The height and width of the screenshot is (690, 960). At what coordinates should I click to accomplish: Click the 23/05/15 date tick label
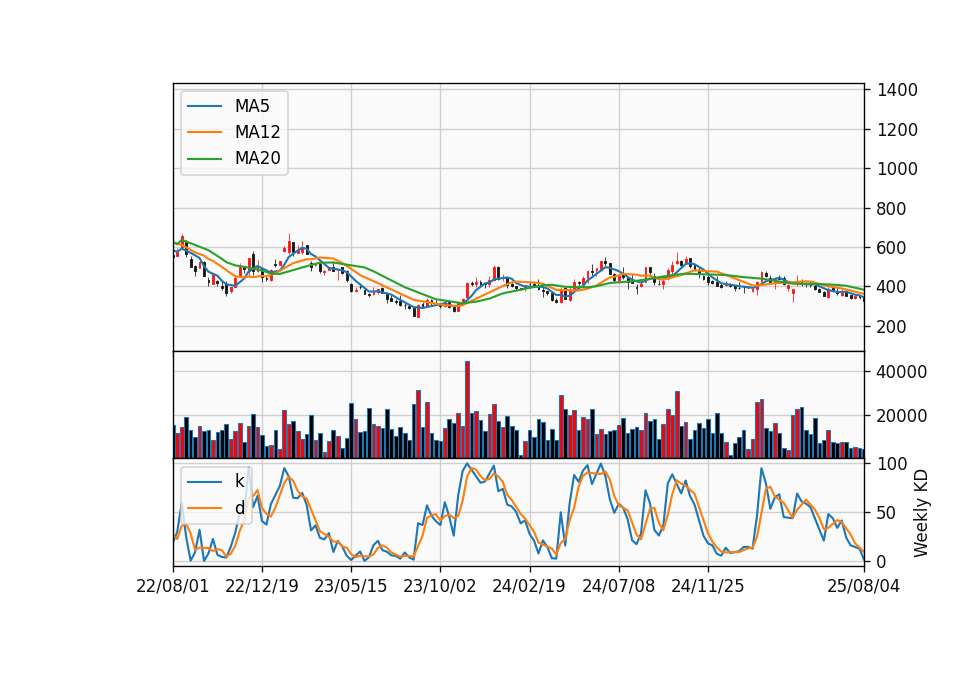pos(351,586)
